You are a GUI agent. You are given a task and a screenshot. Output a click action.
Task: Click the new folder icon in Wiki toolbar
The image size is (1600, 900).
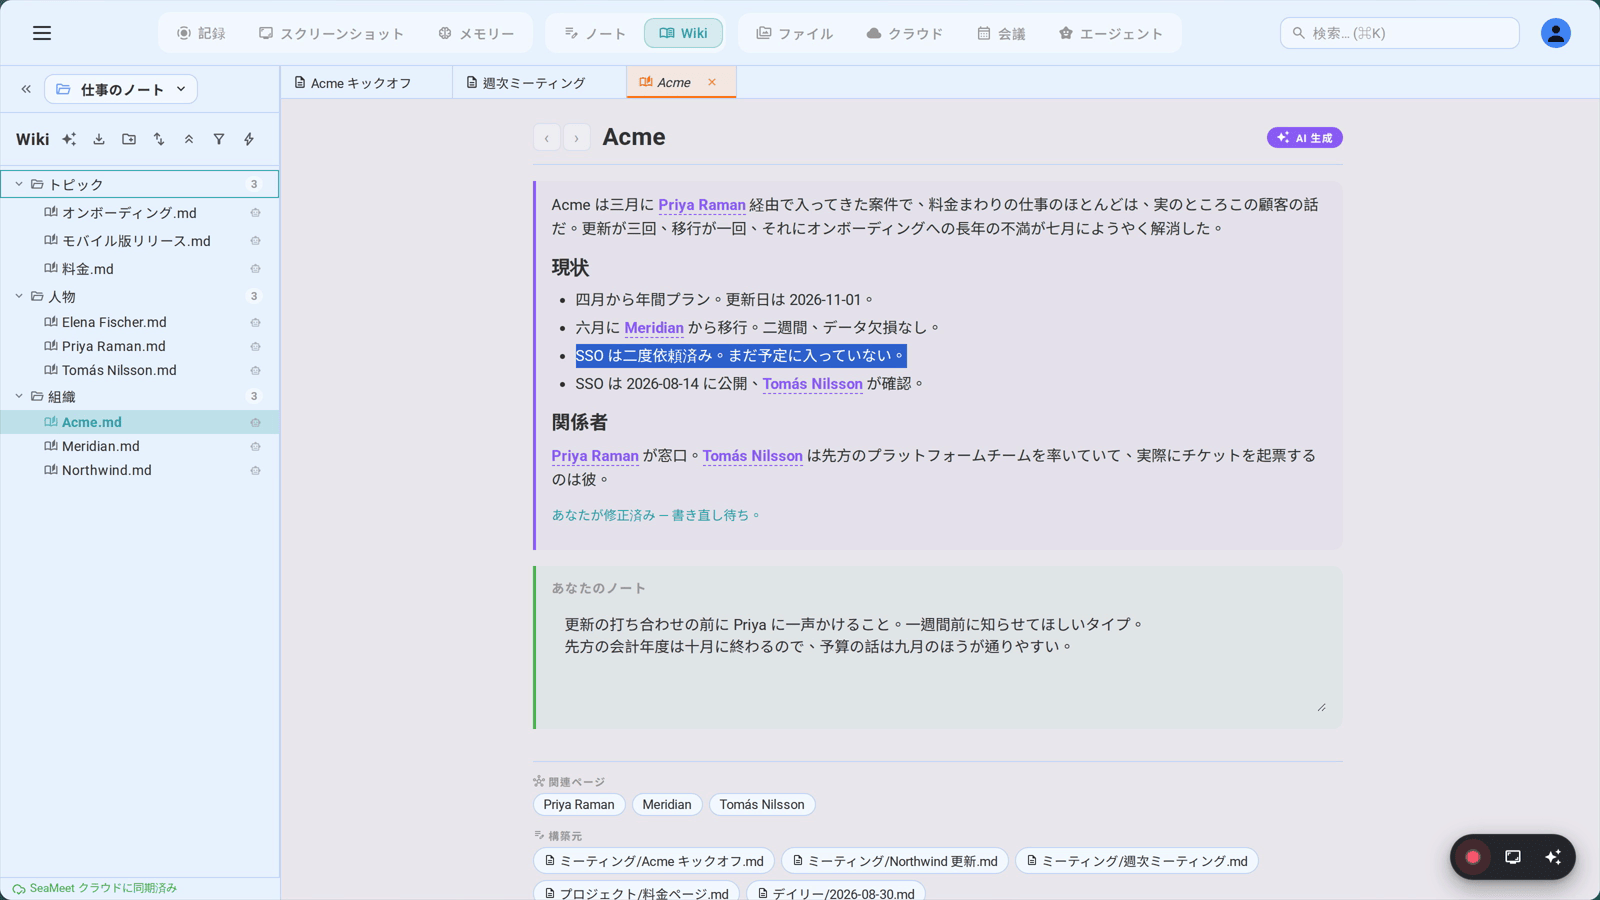pos(129,139)
